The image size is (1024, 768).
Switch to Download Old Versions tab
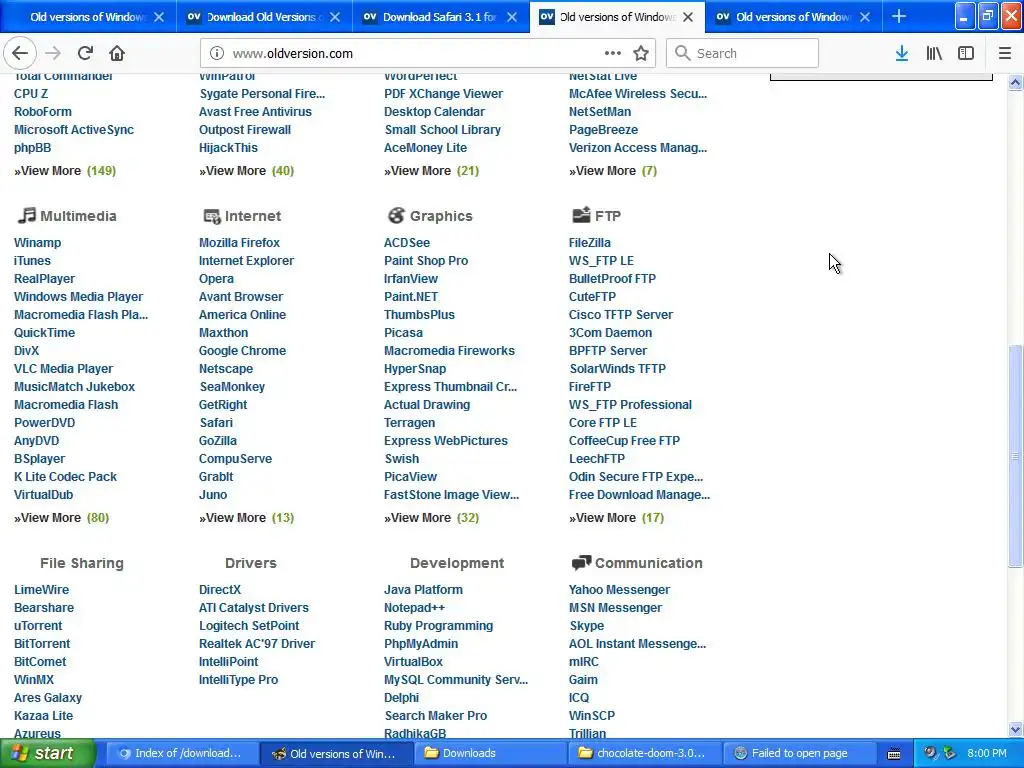[264, 17]
